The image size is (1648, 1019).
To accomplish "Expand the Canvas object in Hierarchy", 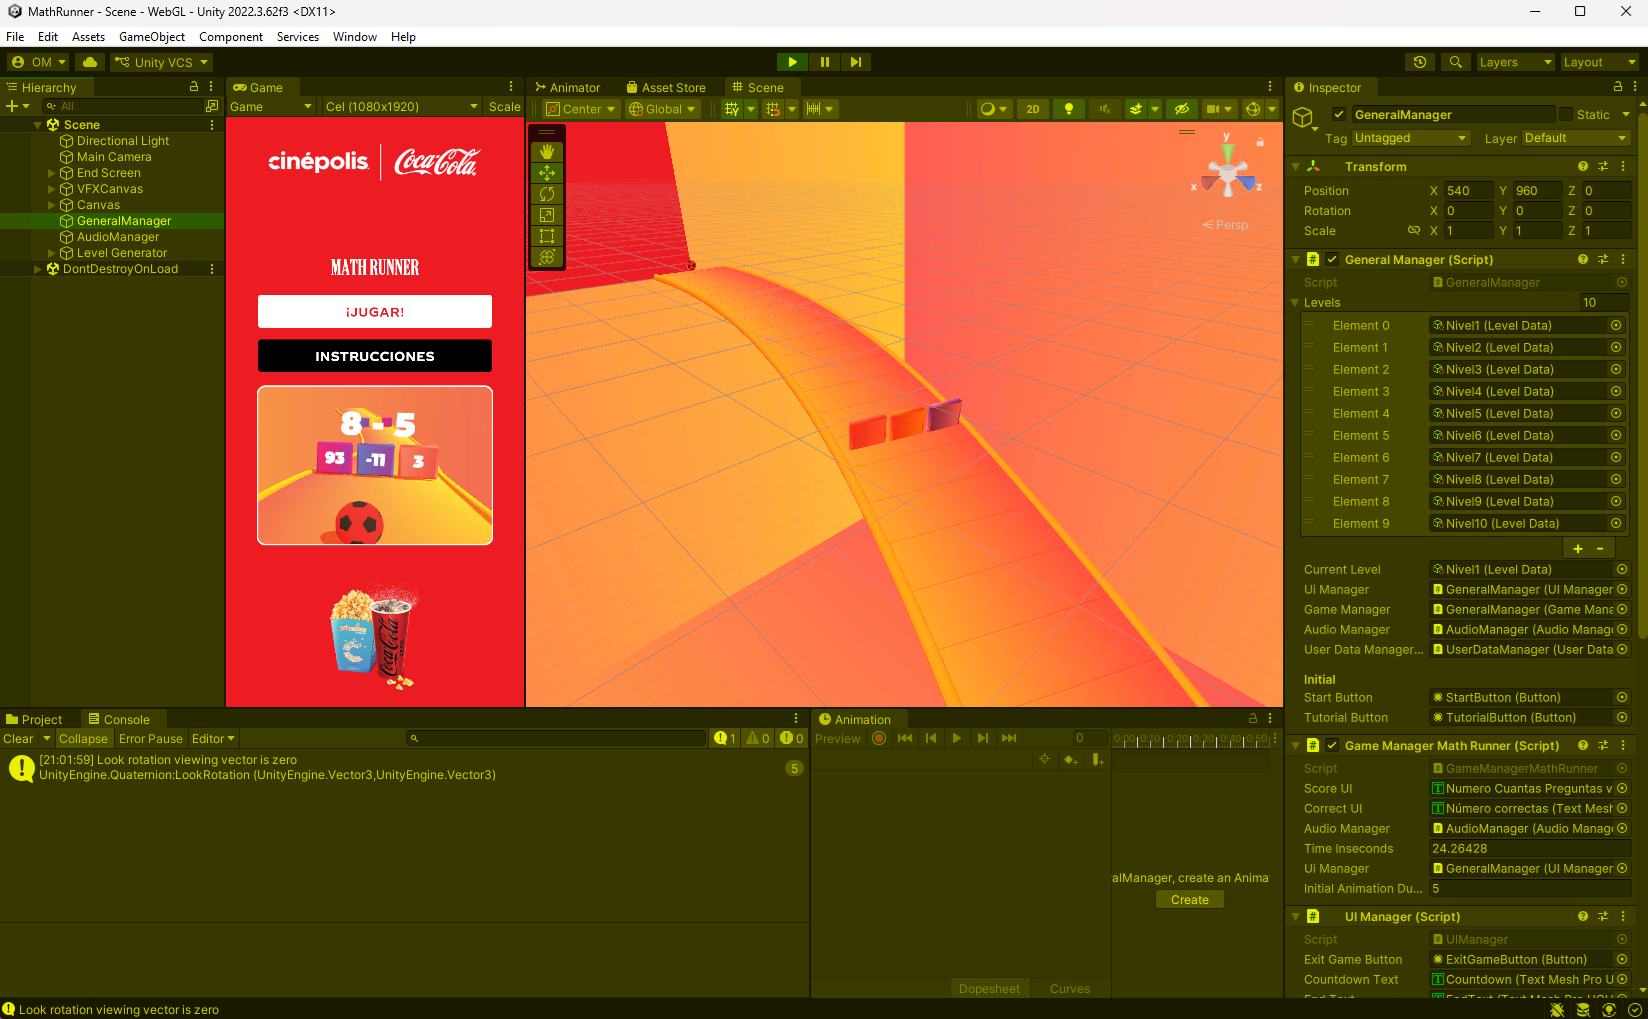I will pos(52,205).
